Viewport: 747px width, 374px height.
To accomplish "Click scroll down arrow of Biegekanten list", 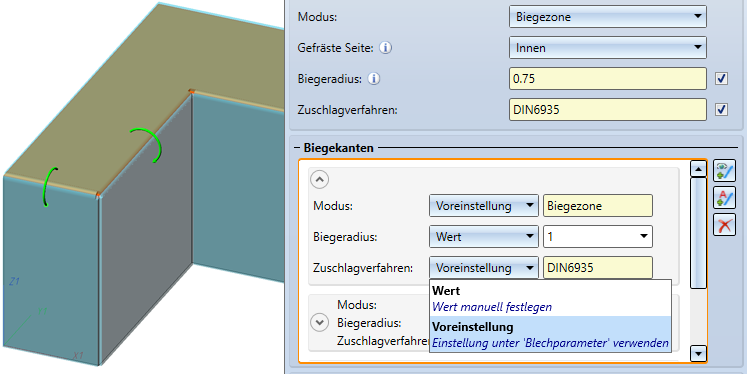I will 698,354.
